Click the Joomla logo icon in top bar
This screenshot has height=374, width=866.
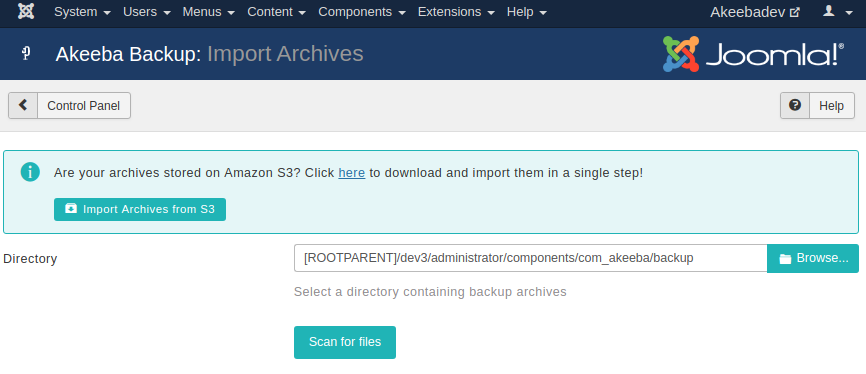(x=26, y=12)
